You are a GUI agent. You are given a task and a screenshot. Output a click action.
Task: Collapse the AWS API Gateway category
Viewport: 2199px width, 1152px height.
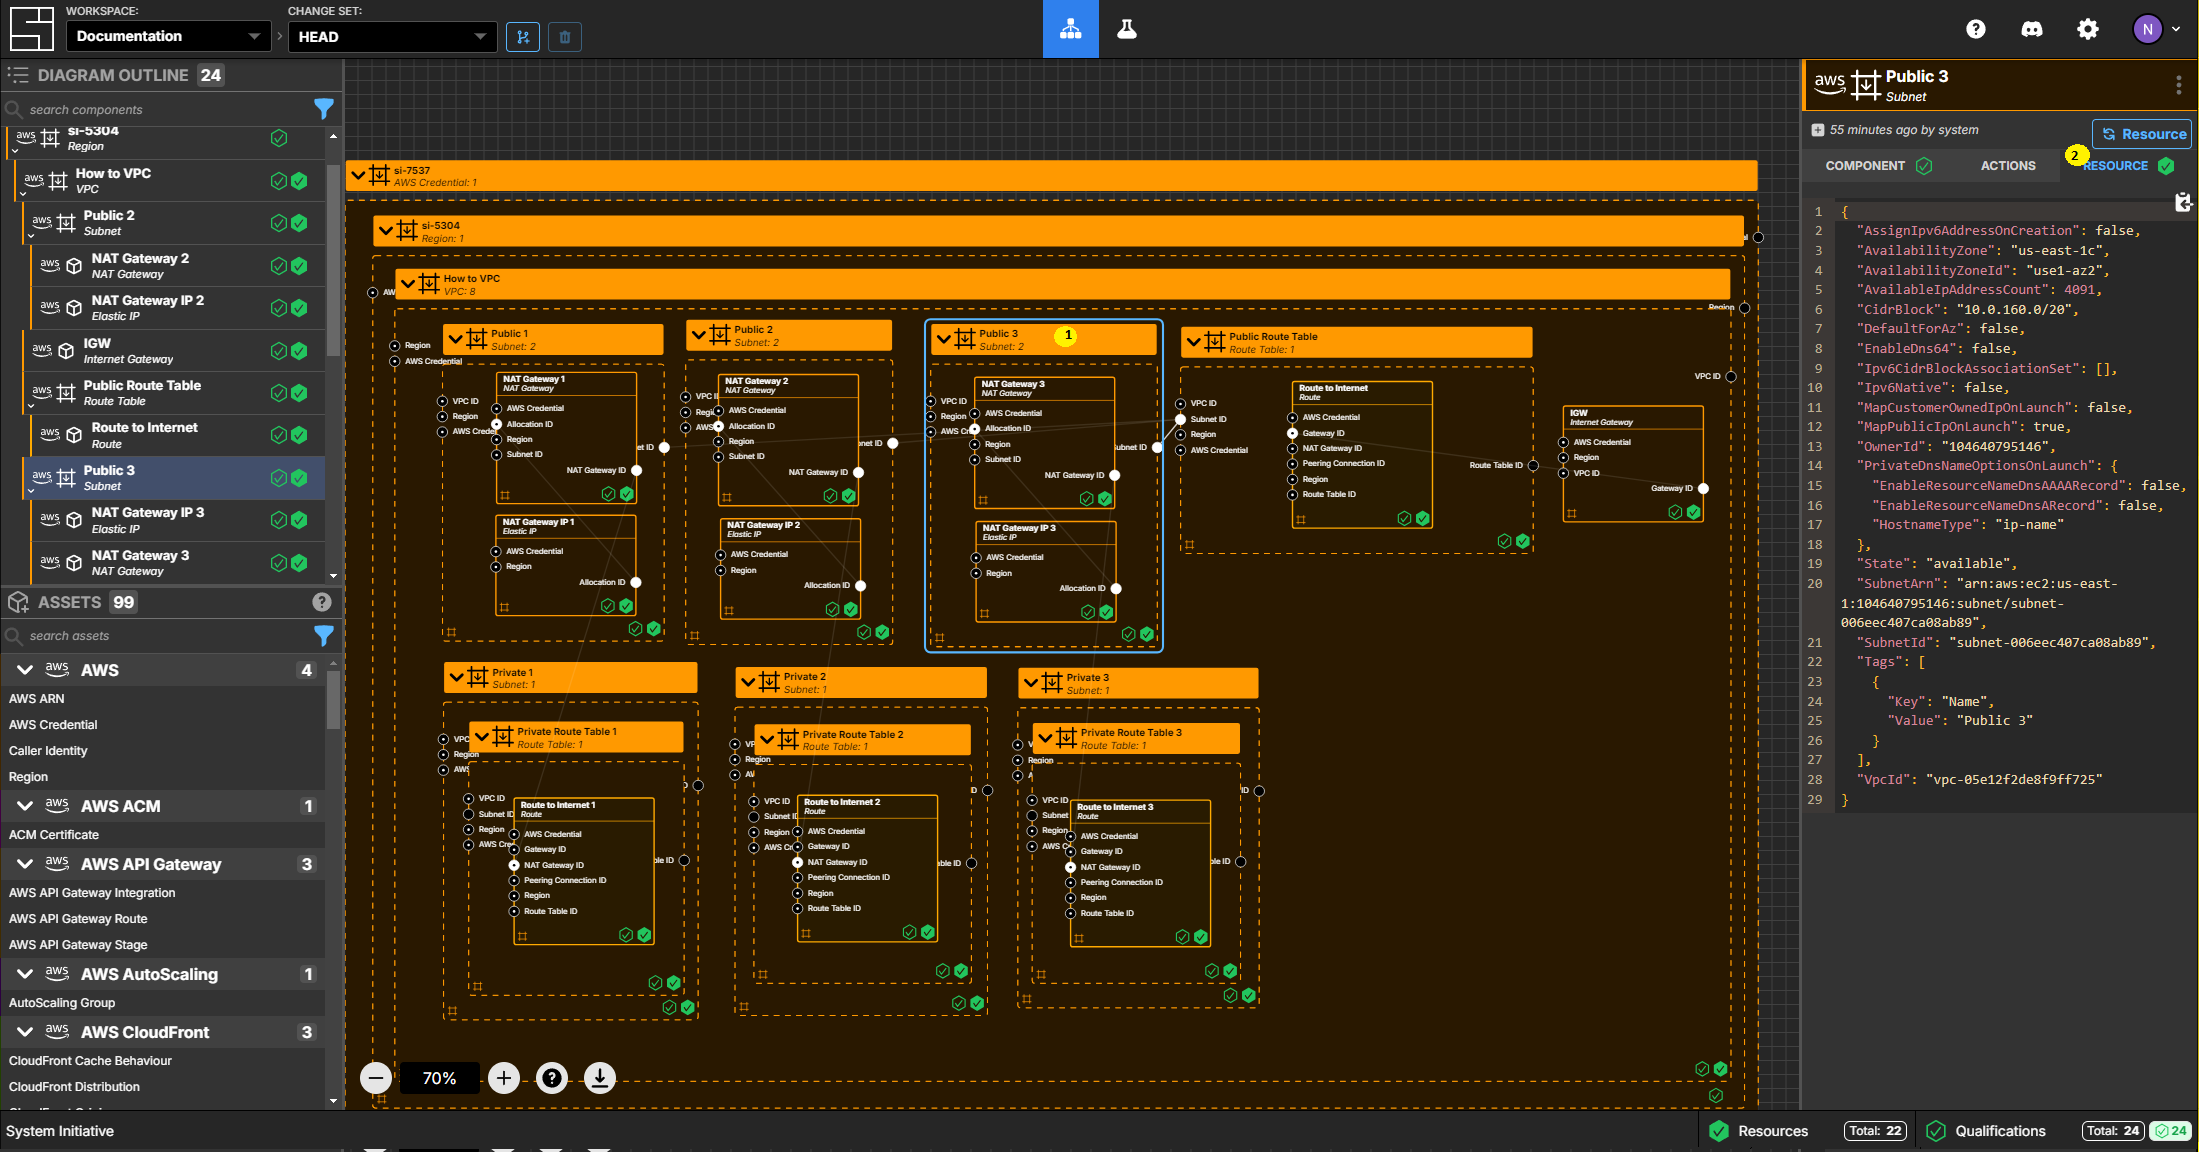tap(26, 864)
